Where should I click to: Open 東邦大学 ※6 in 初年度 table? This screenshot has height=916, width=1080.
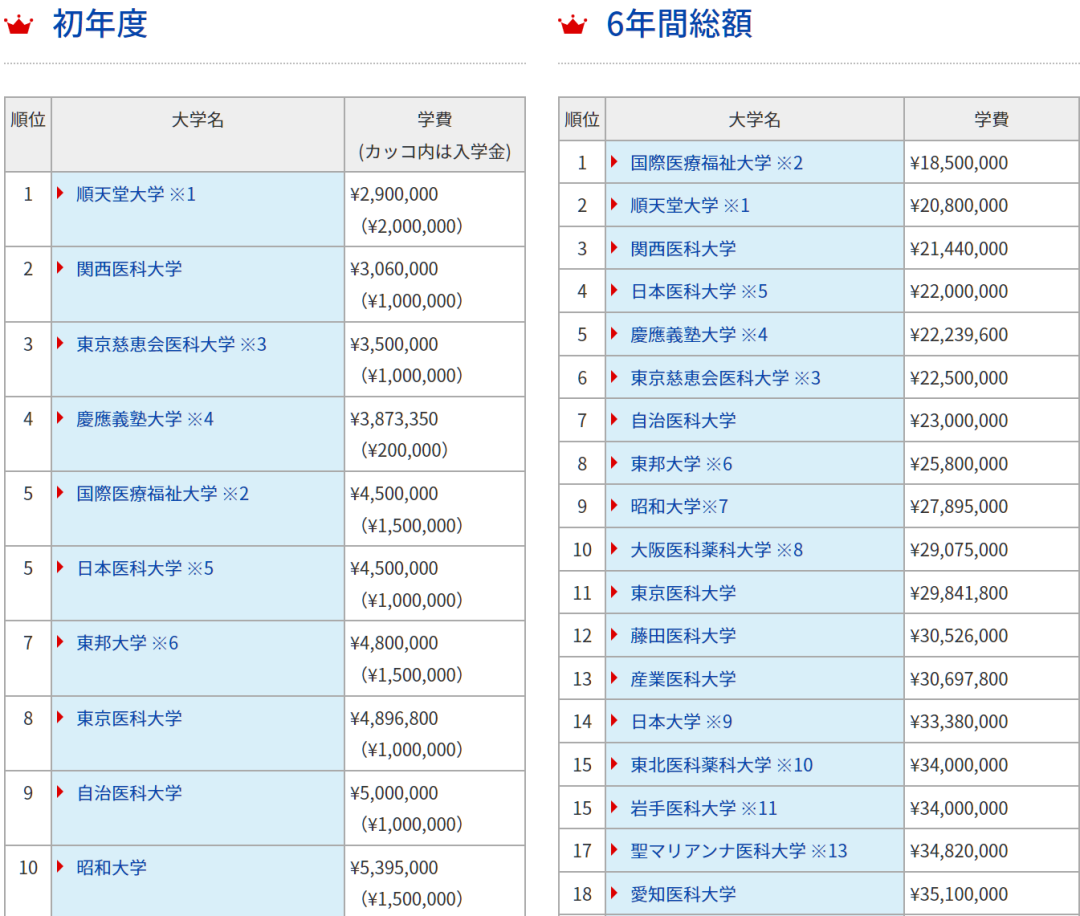[x=127, y=643]
